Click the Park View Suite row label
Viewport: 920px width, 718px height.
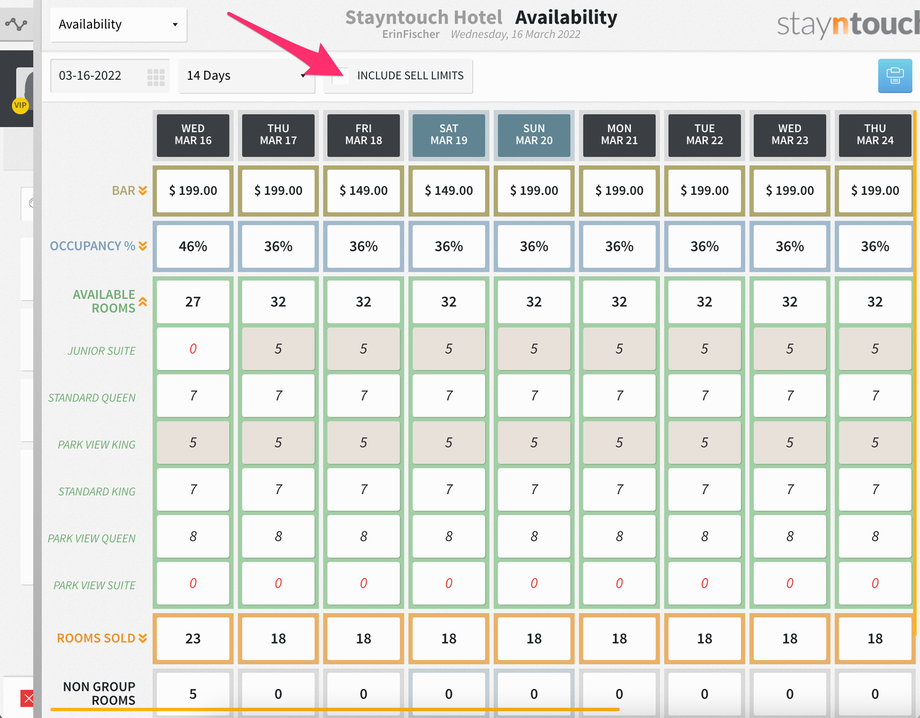point(94,585)
